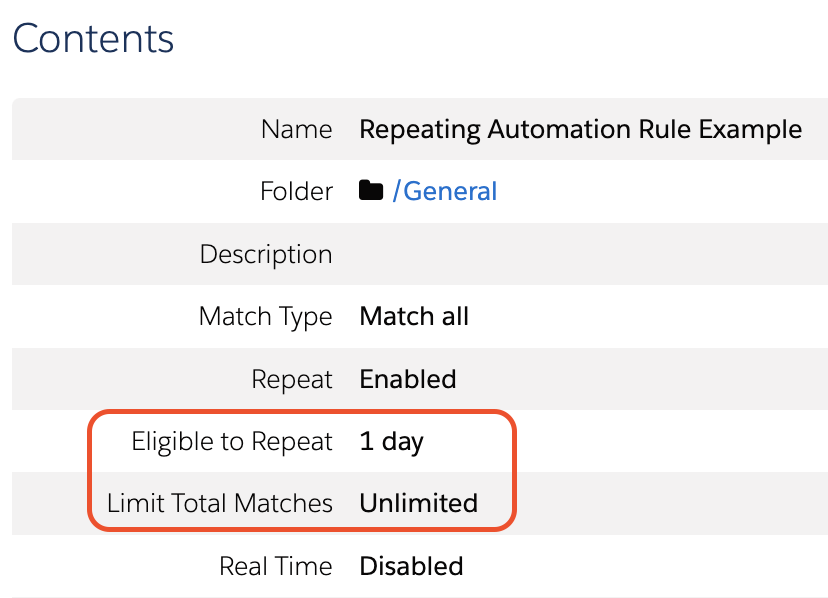Click the Limit Total Matches label

(x=220, y=503)
